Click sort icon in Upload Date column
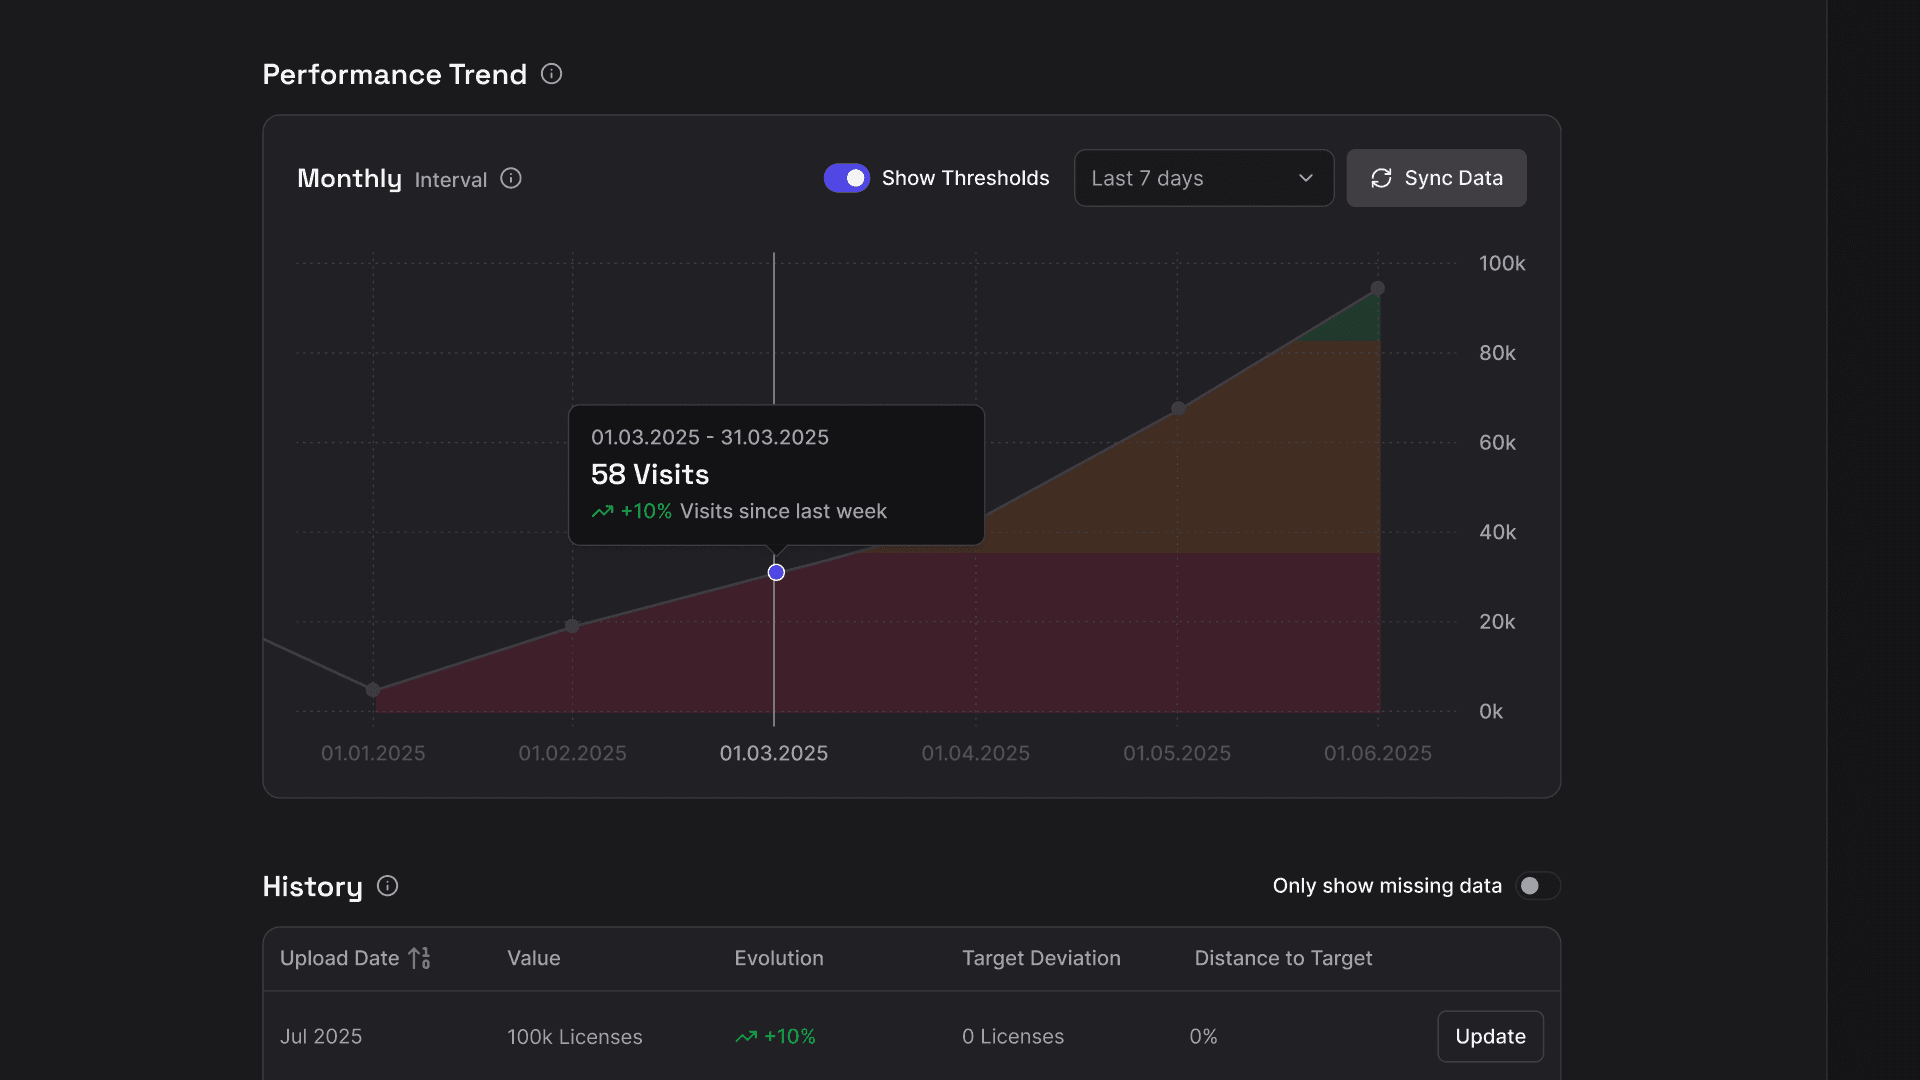Screen dimensions: 1920x1080 click(x=420, y=958)
